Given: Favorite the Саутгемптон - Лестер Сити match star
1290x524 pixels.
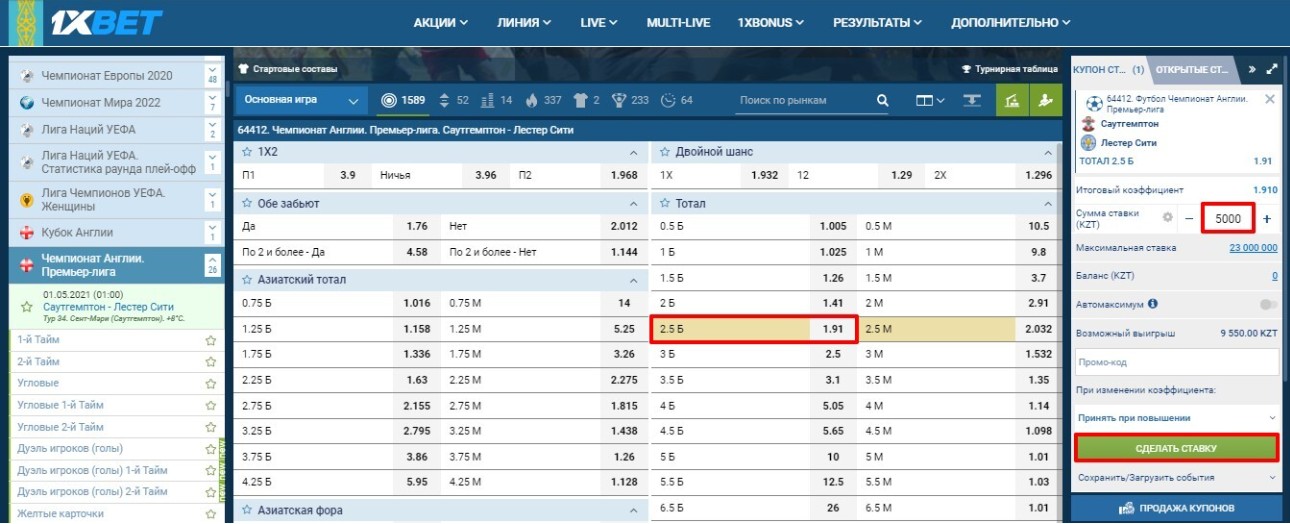Looking at the screenshot, I should 27,307.
